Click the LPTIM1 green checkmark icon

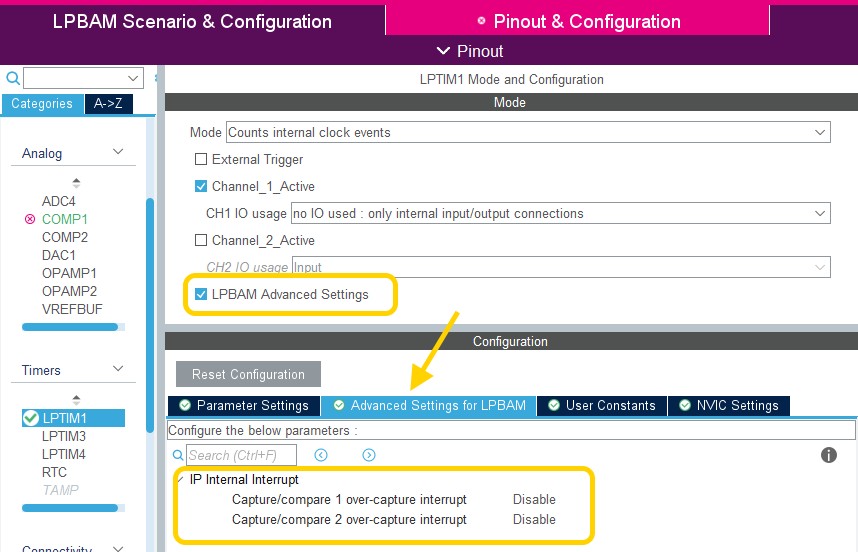coord(31,418)
